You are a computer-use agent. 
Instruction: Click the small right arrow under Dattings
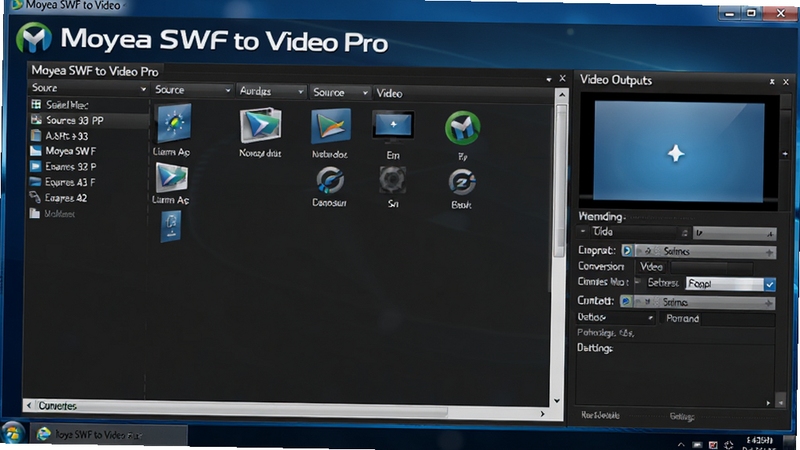(768, 403)
